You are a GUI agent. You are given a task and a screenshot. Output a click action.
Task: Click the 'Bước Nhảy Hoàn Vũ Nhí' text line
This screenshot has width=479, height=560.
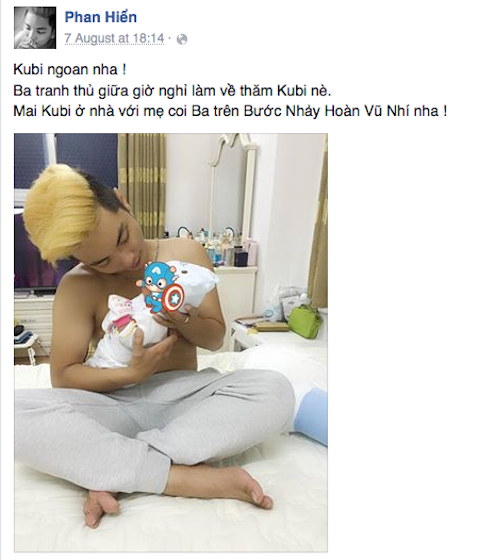[x=230, y=111]
